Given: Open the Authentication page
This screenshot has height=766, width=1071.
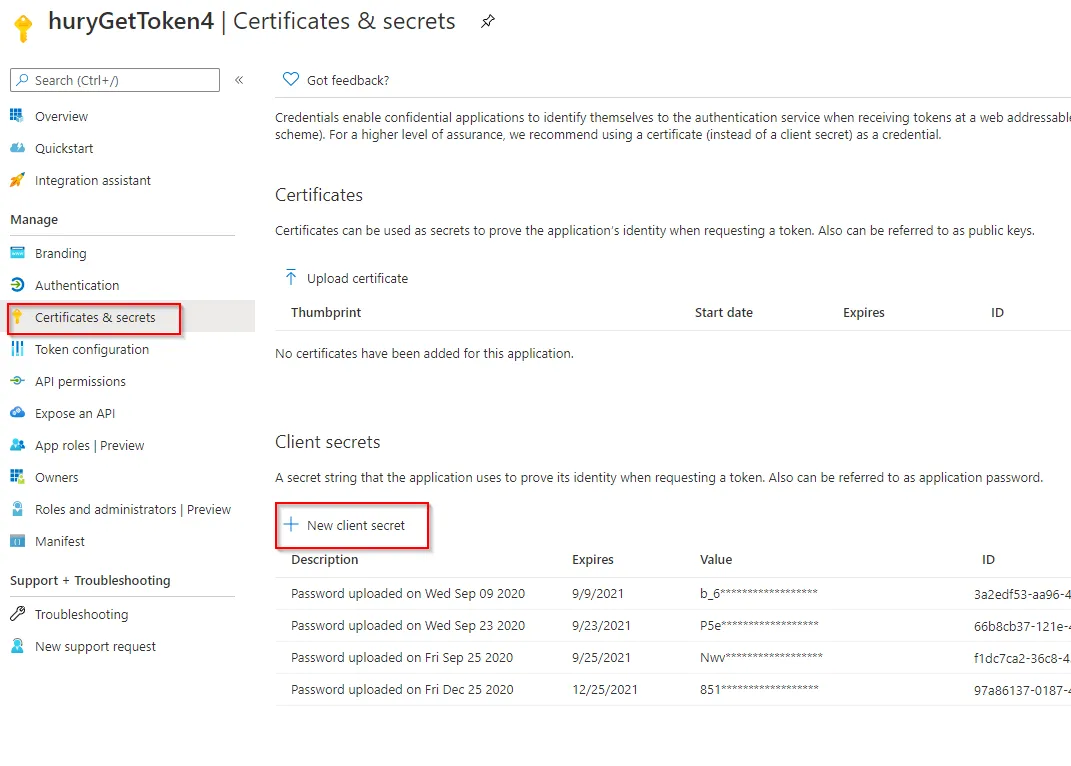Looking at the screenshot, I should [77, 286].
